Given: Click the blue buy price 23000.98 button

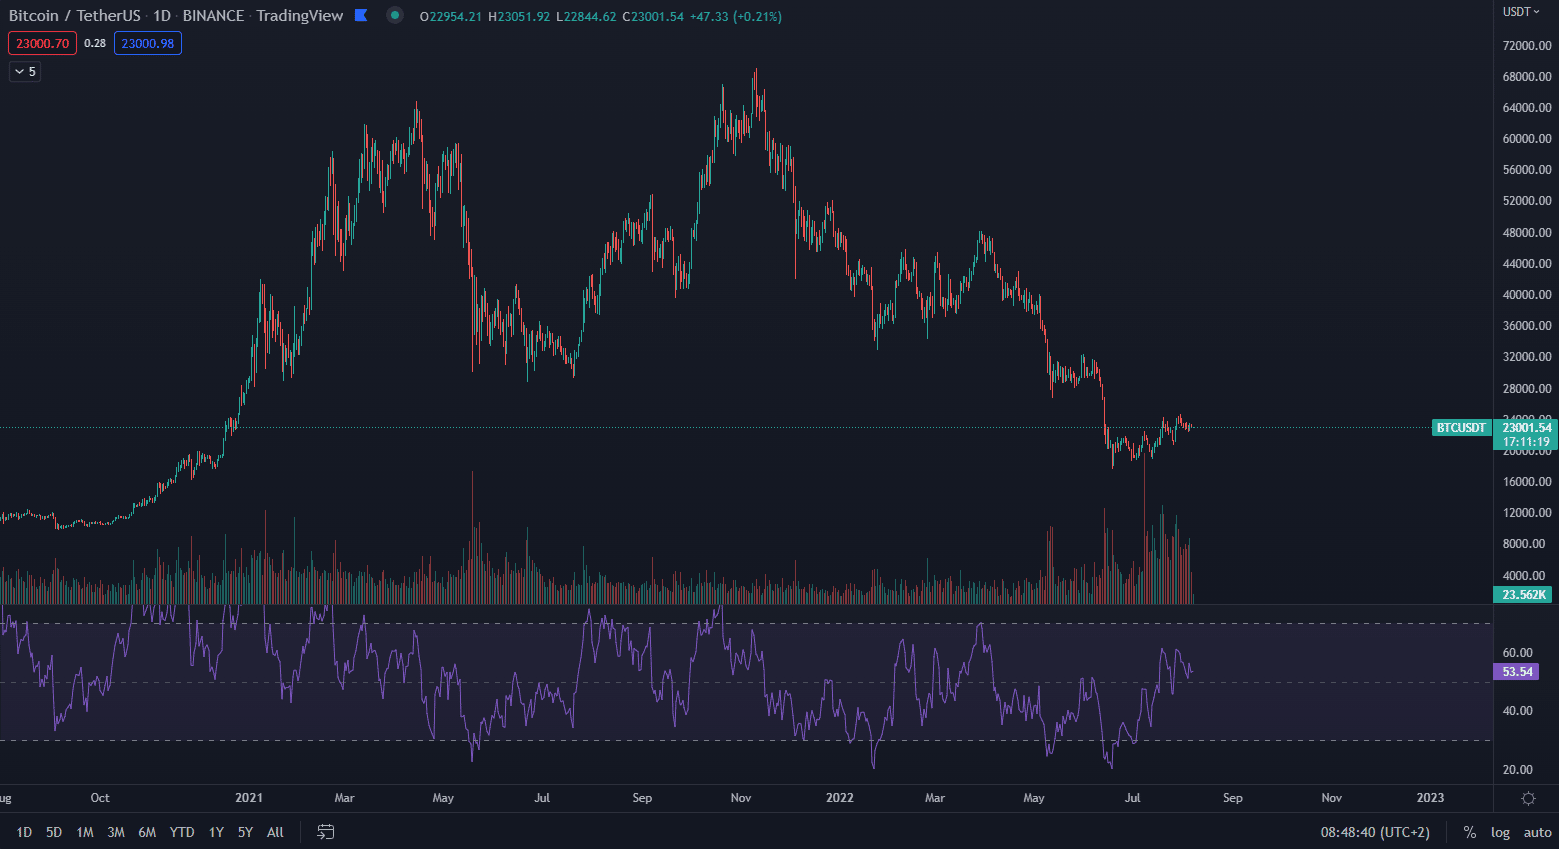Looking at the screenshot, I should pyautogui.click(x=147, y=44).
